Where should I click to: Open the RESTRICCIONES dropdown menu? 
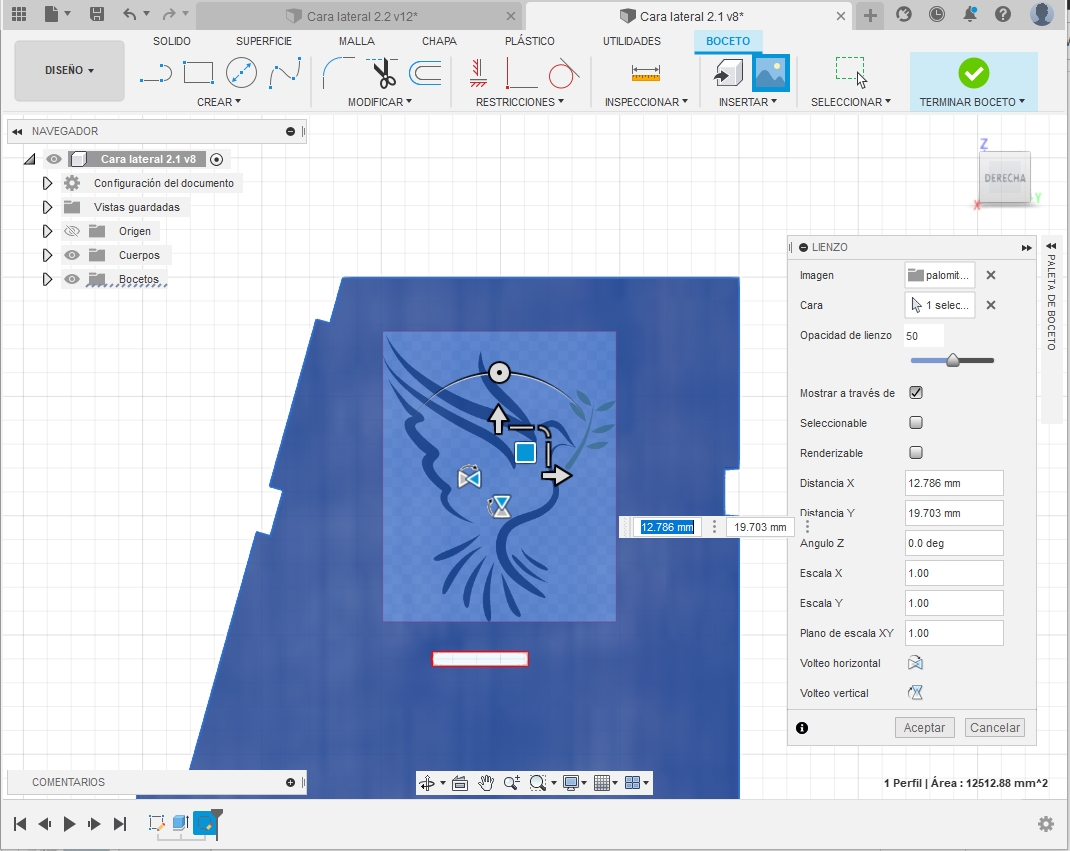520,102
